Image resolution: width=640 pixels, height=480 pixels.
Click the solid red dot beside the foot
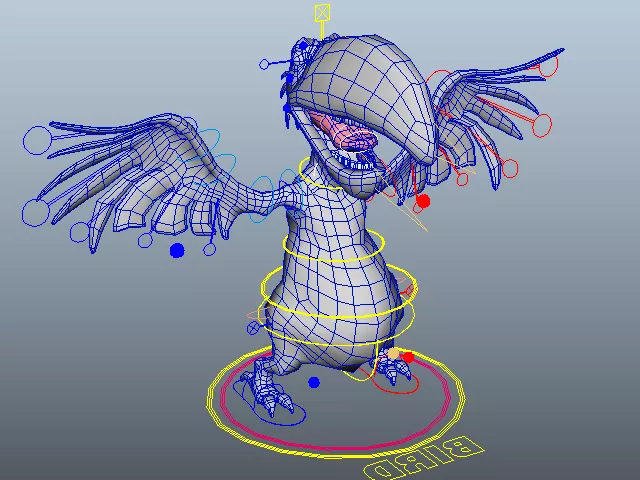408,358
